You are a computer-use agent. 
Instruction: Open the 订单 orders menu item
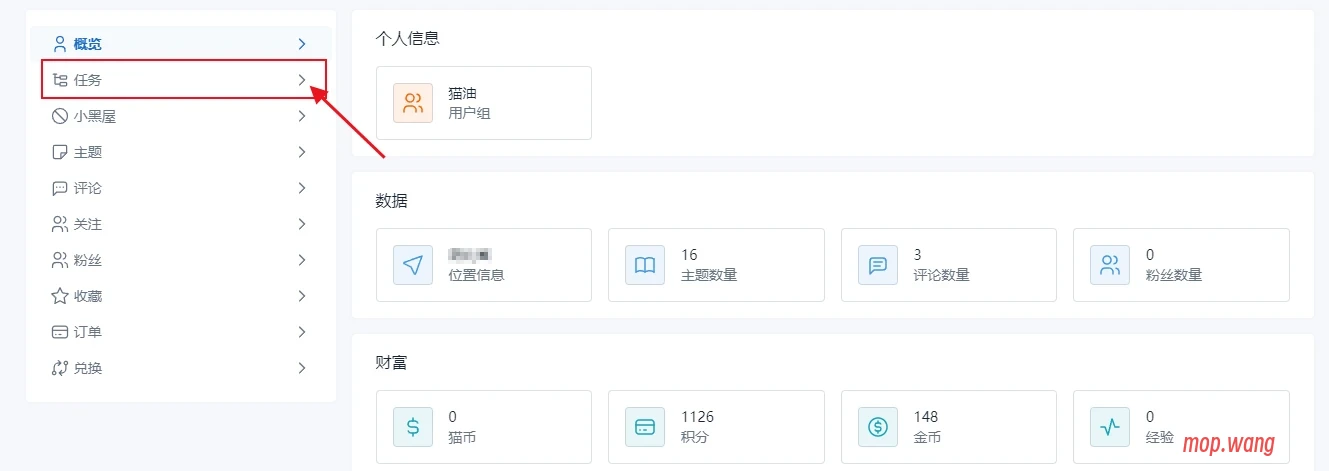point(88,332)
